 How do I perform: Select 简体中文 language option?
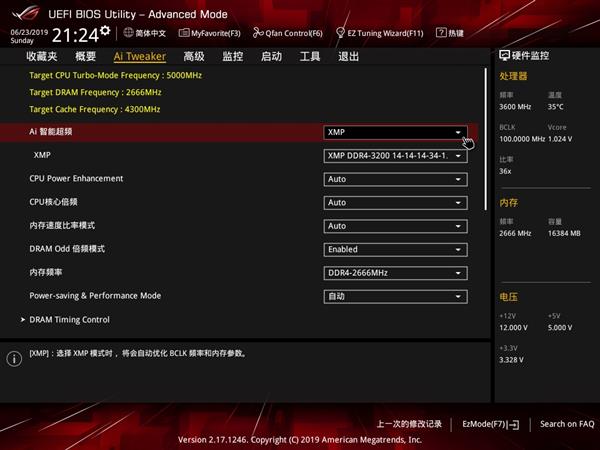tap(150, 33)
